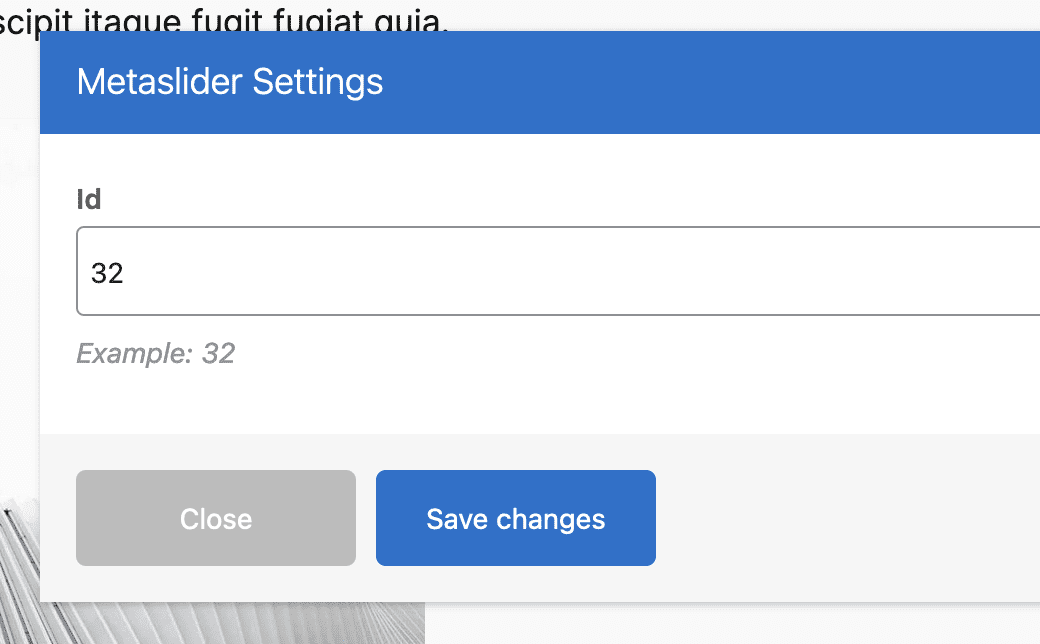Click the Metaslider Settings dialog title
This screenshot has height=644, width=1040.
click(x=230, y=82)
